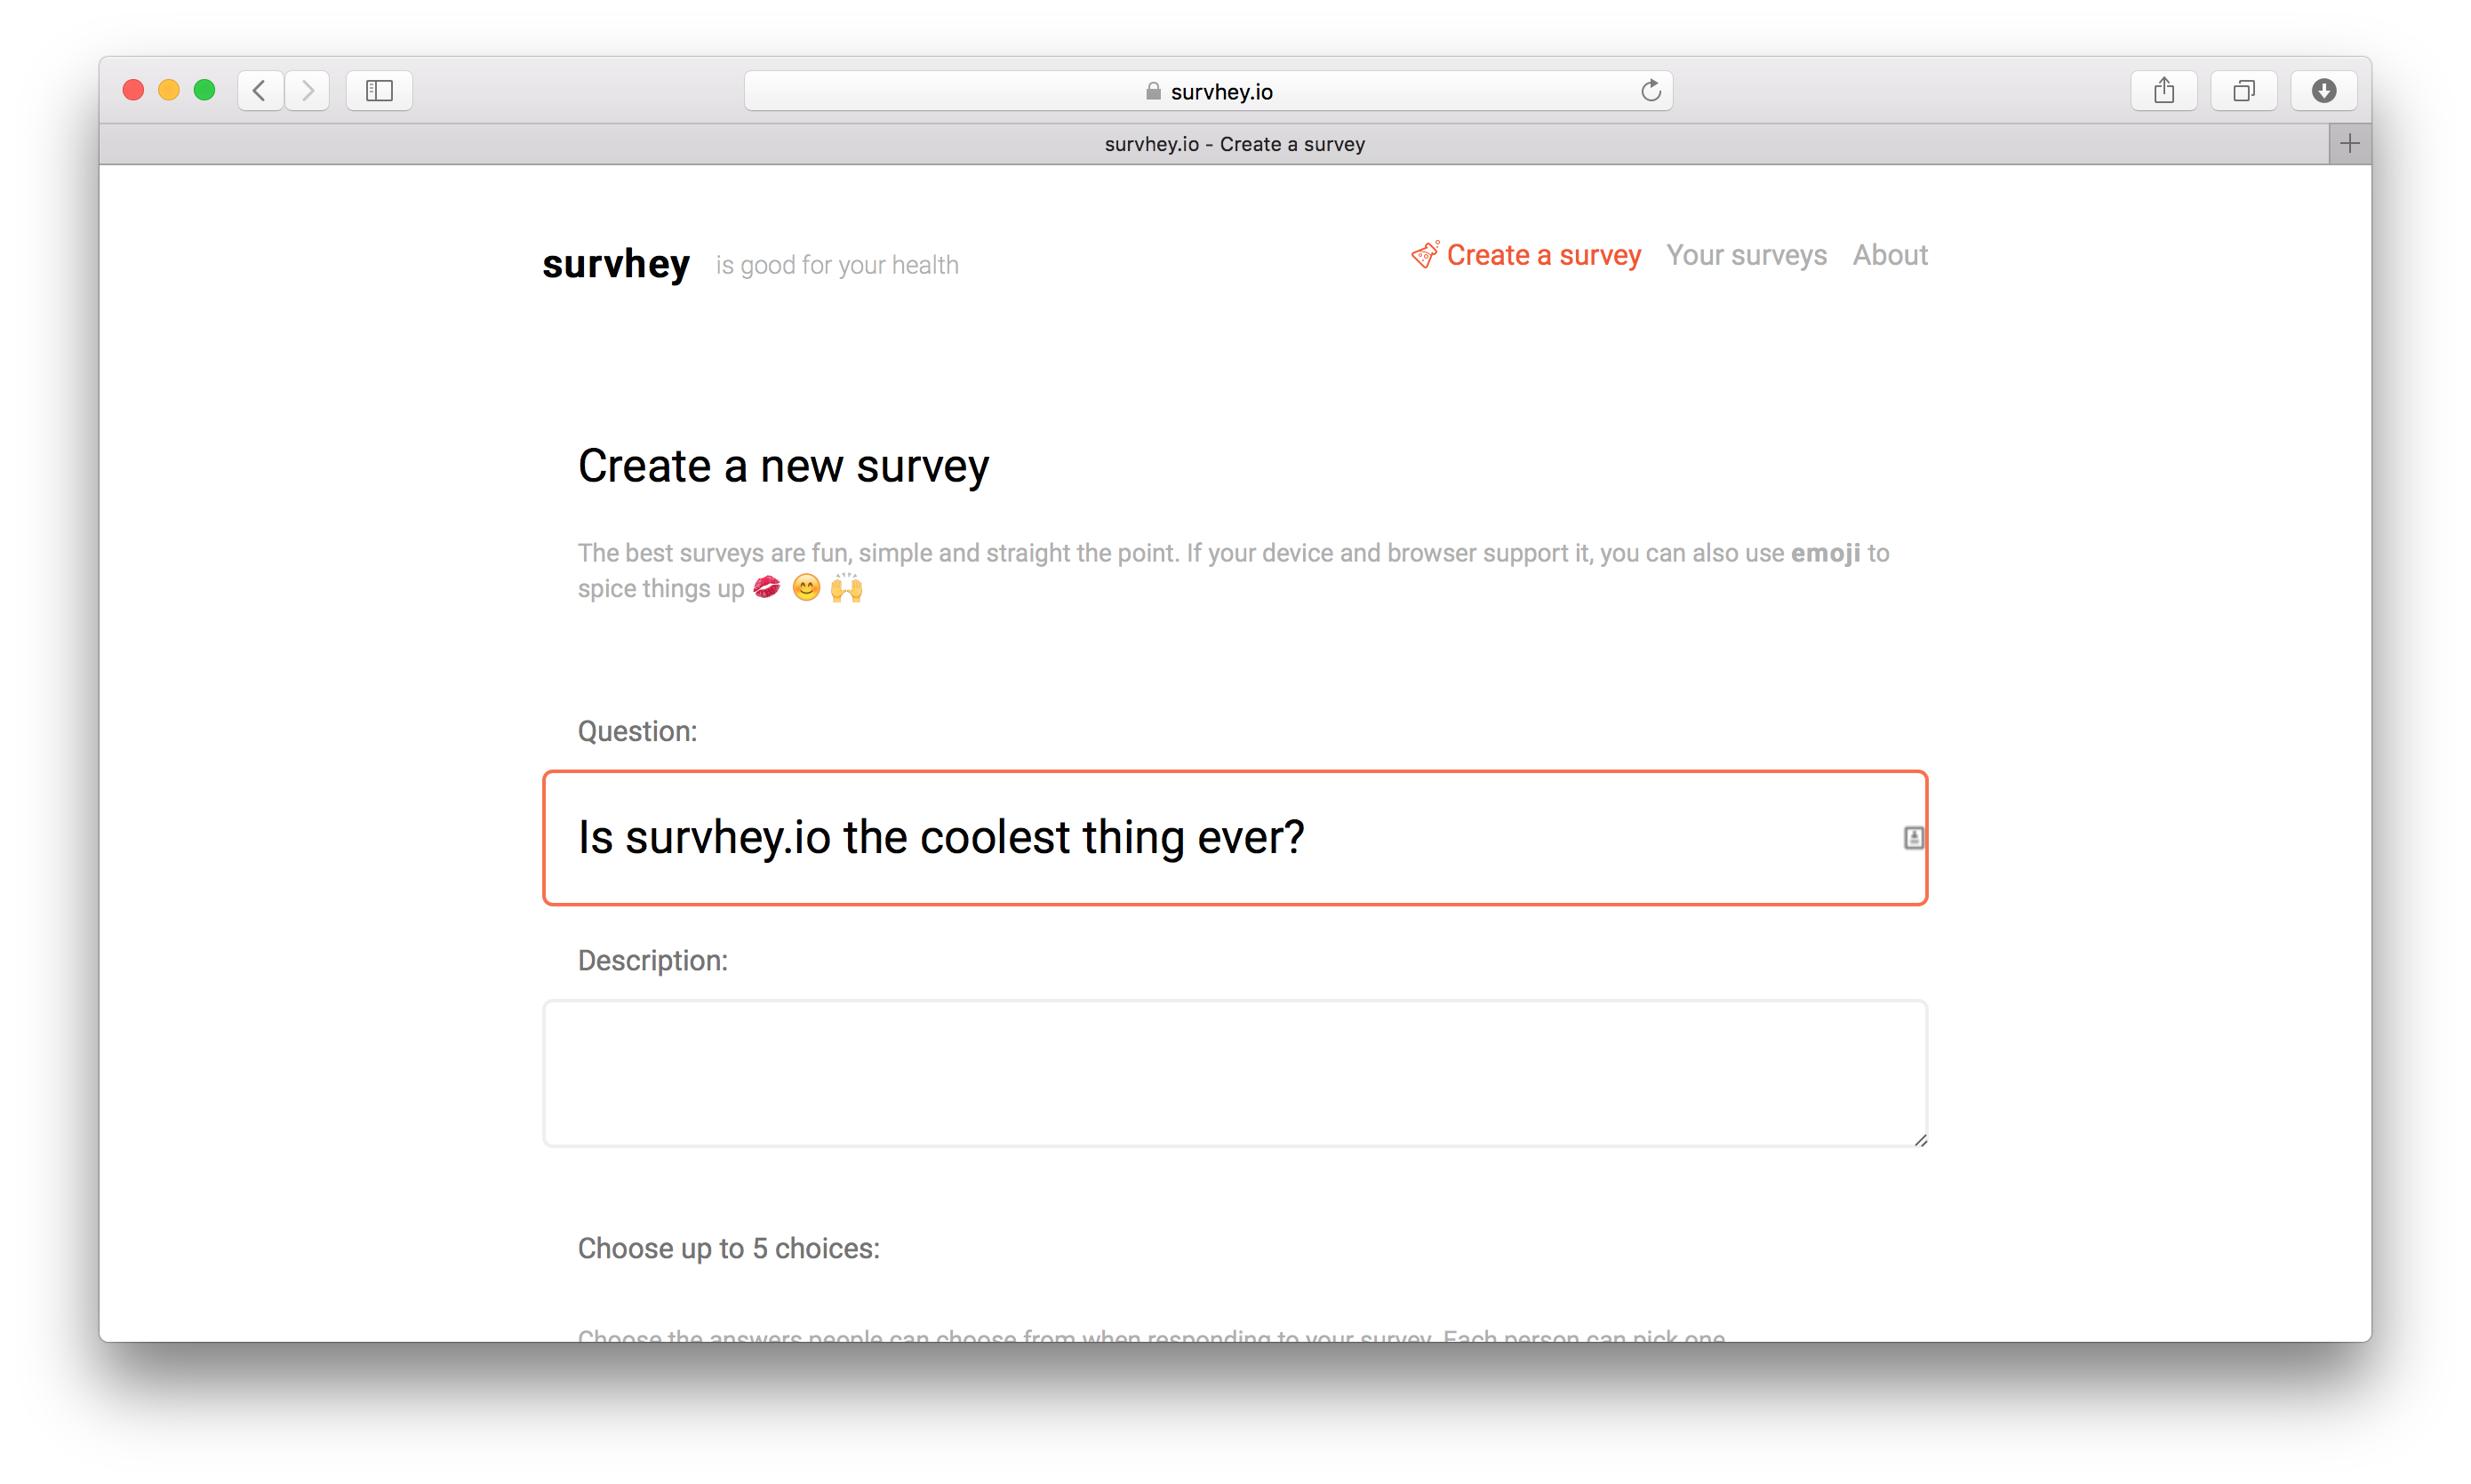The height and width of the screenshot is (1484, 2471).
Task: Navigate back using the back arrow
Action: coord(259,90)
